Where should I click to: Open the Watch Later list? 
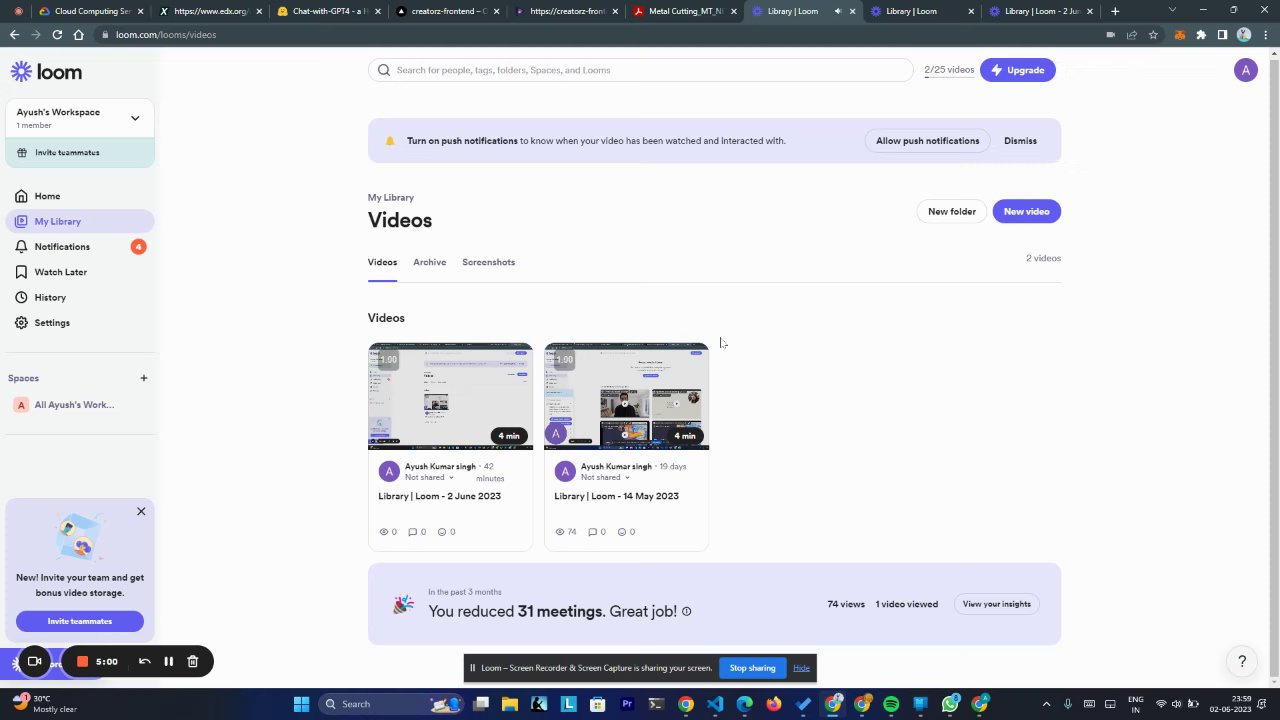[80, 272]
